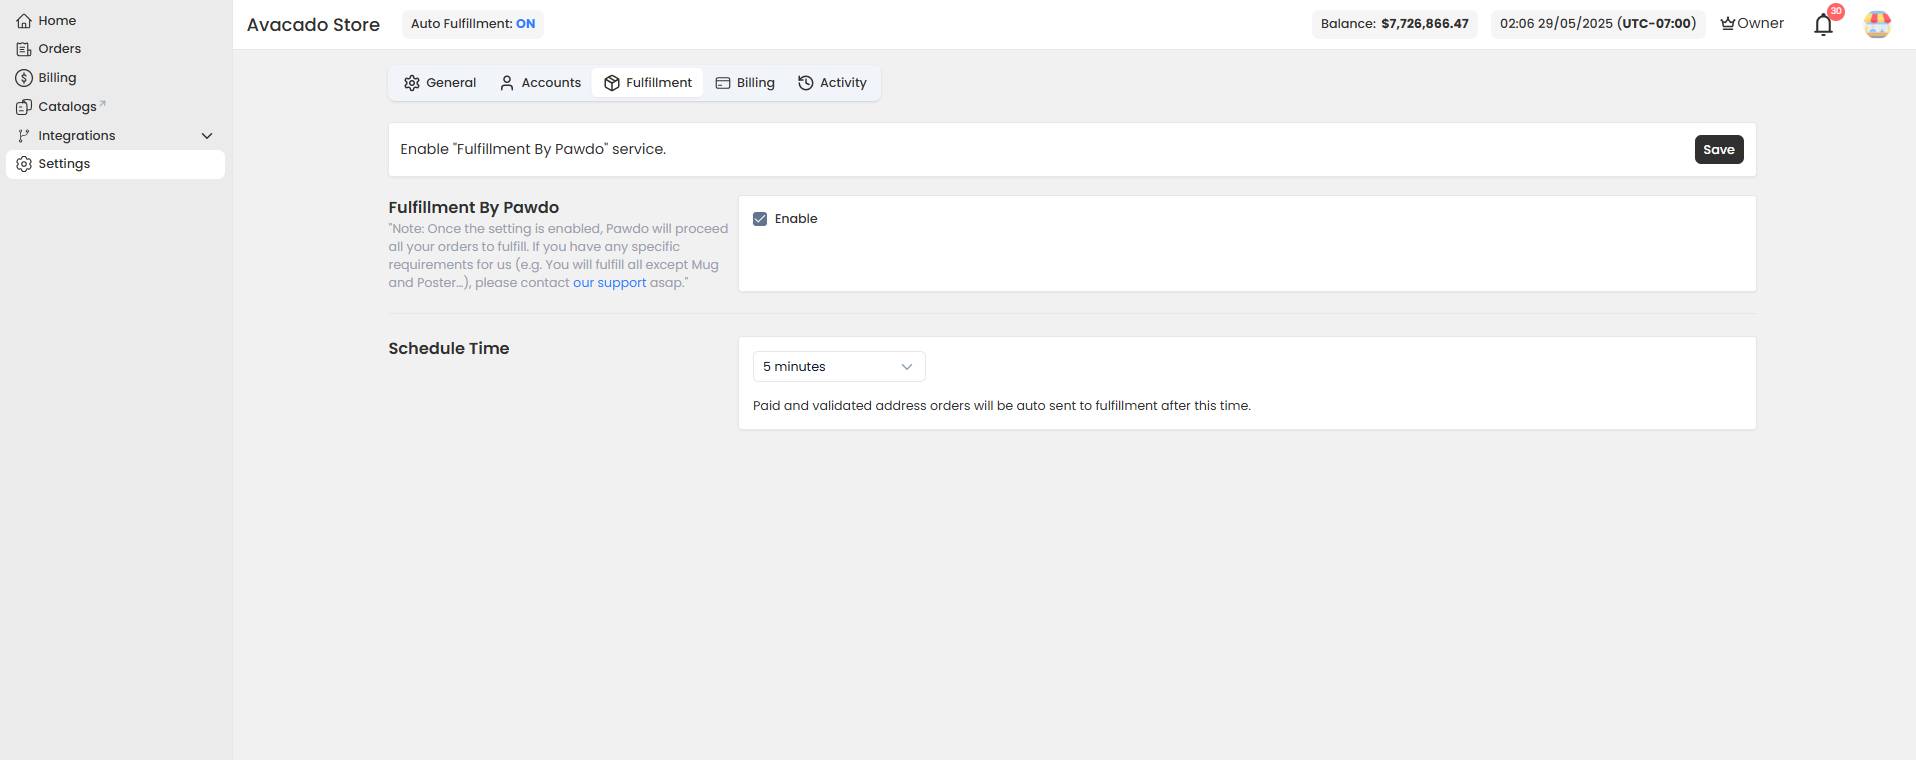1916x760 pixels.
Task: Open the Home sidebar item
Action: (x=115, y=20)
